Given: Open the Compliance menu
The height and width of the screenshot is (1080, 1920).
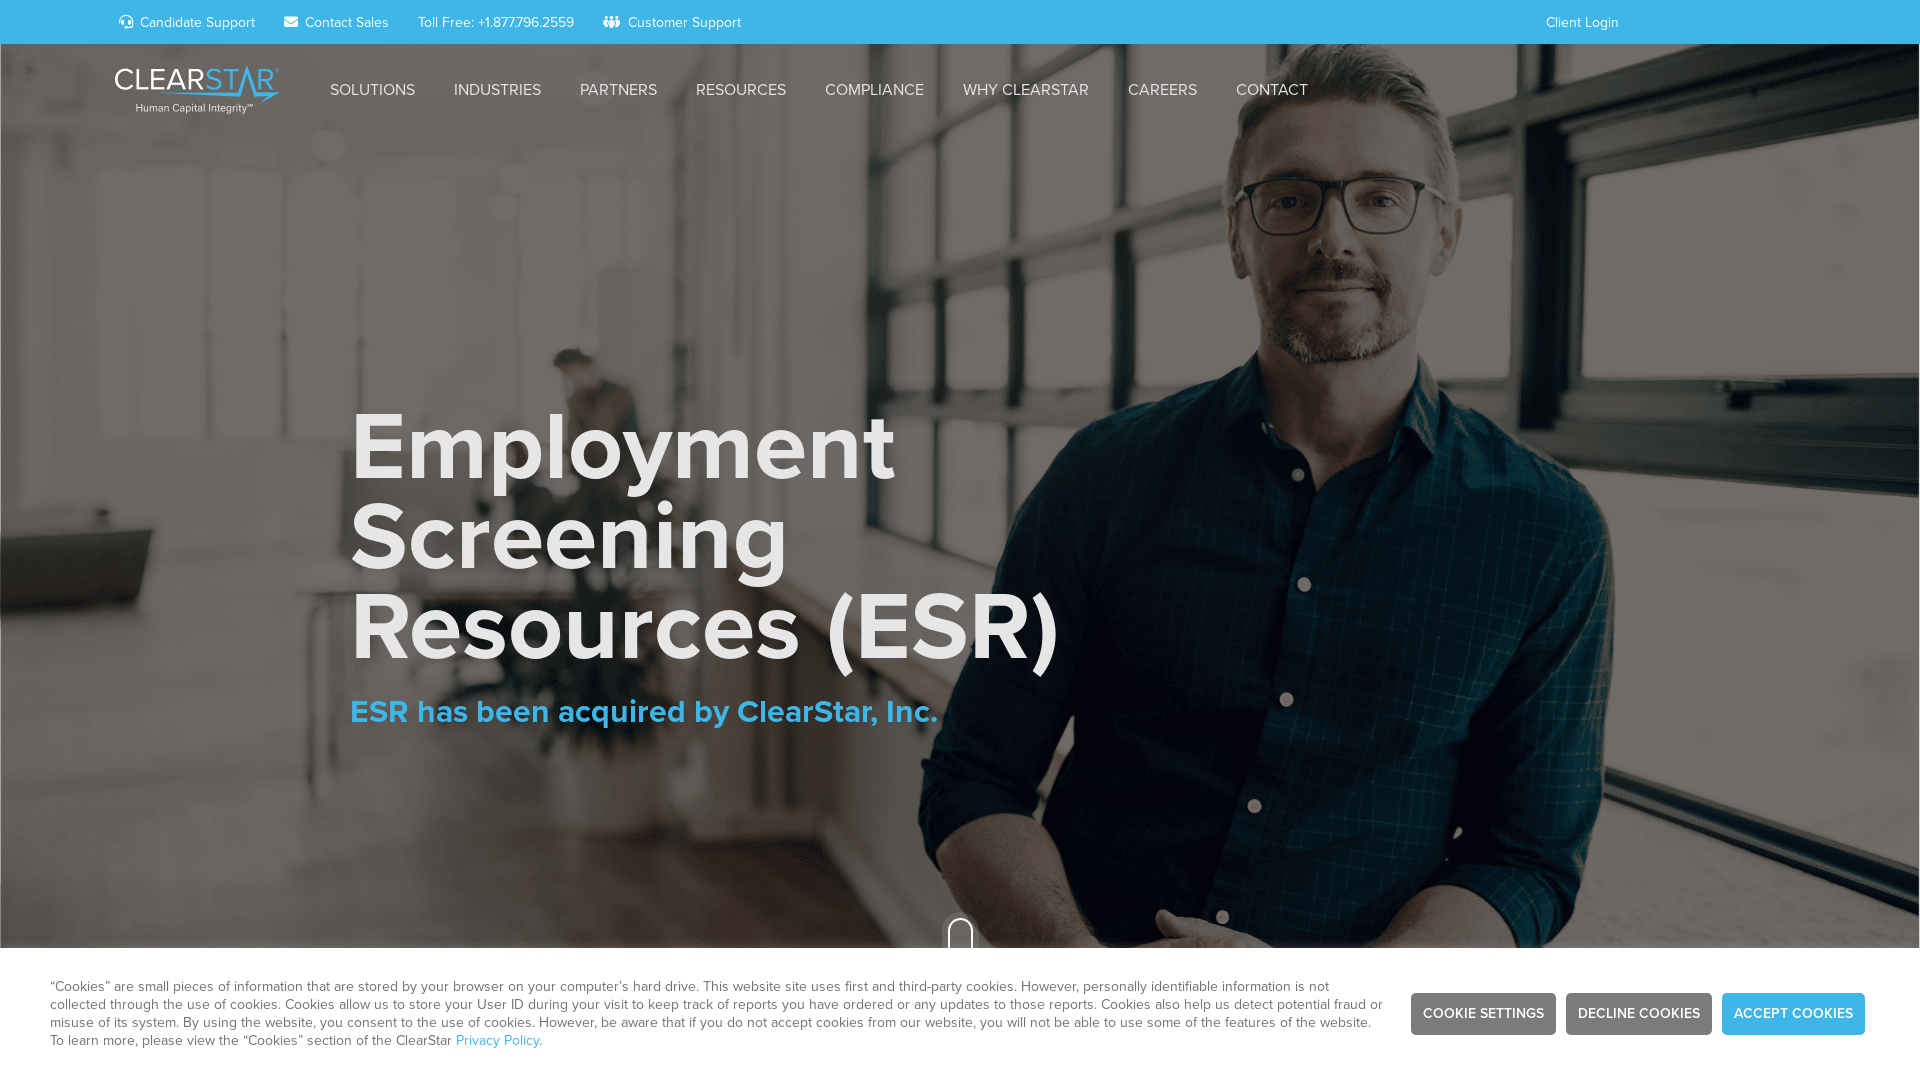Looking at the screenshot, I should (874, 90).
